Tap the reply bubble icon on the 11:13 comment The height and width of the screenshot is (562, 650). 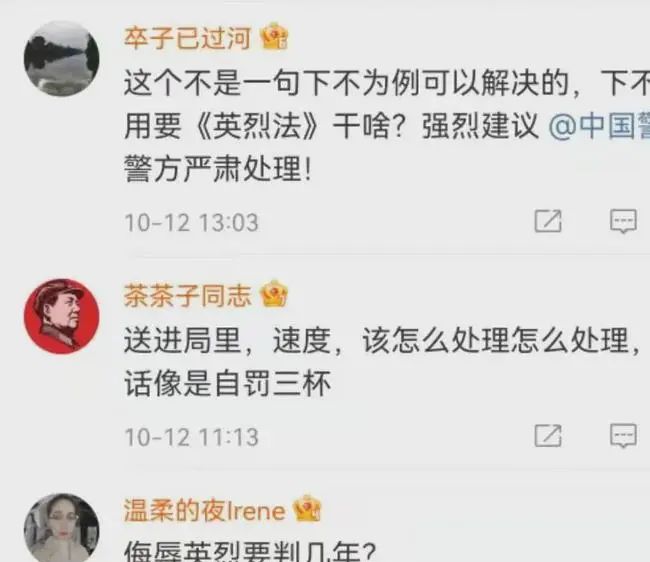coord(623,436)
